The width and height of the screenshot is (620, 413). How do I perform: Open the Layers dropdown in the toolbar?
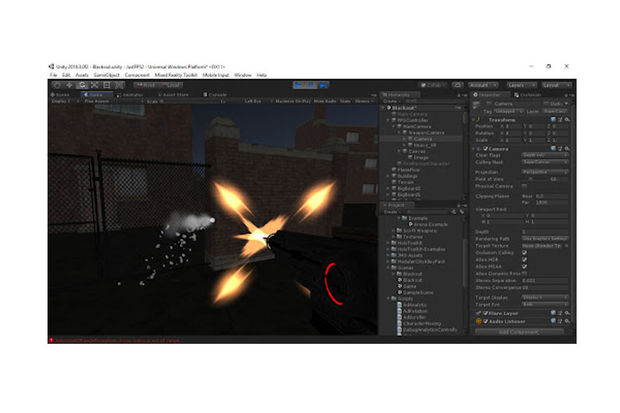[518, 85]
